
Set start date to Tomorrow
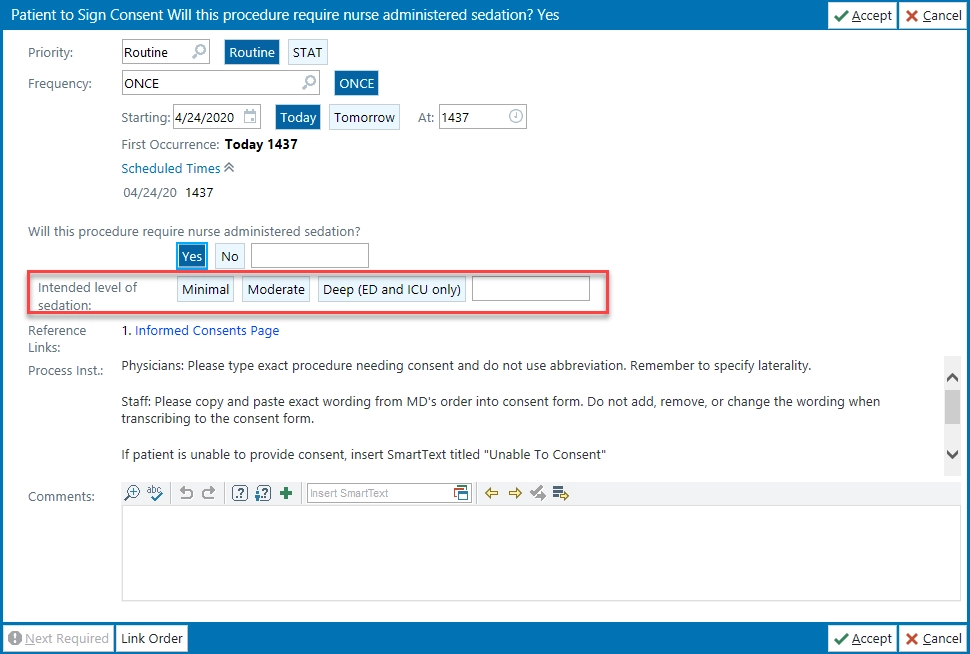364,117
